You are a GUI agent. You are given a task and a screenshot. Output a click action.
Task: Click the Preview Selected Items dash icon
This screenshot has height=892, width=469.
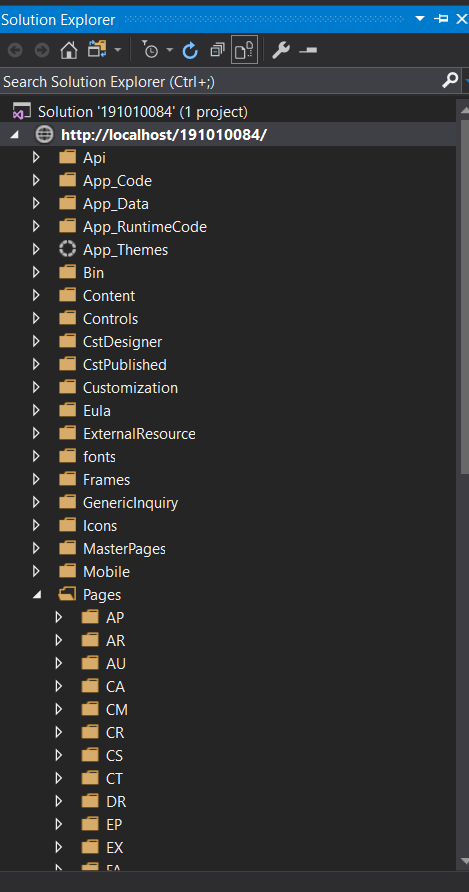[x=308, y=51]
